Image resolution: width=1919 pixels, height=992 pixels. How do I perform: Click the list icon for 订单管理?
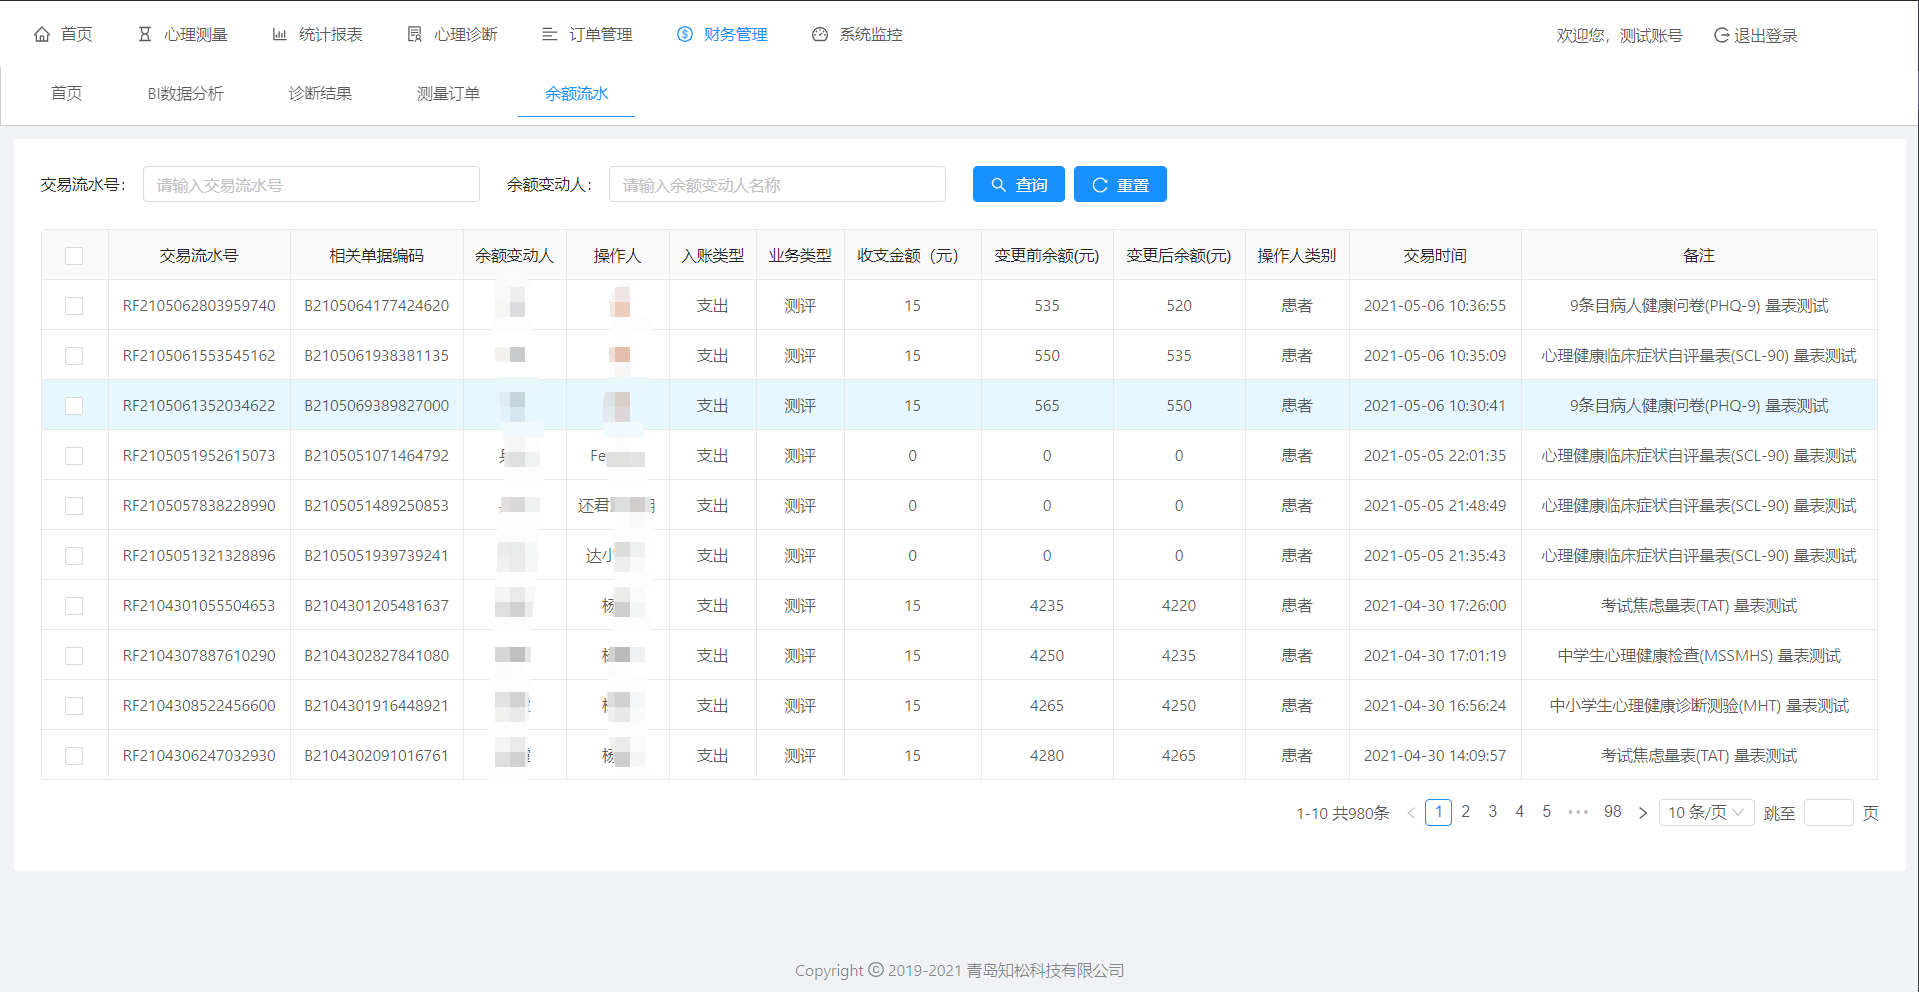(x=550, y=35)
